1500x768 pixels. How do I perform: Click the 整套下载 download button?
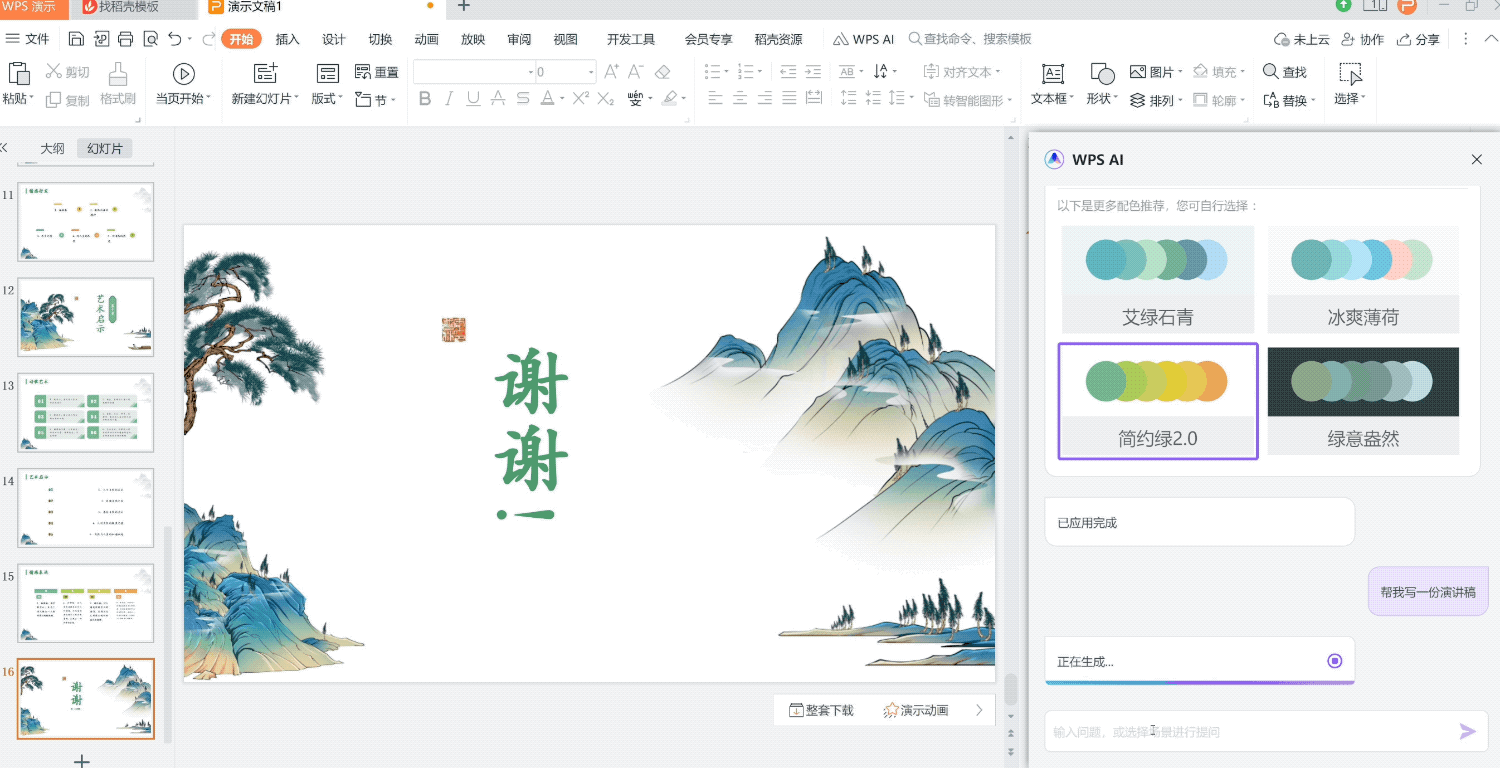click(x=822, y=709)
